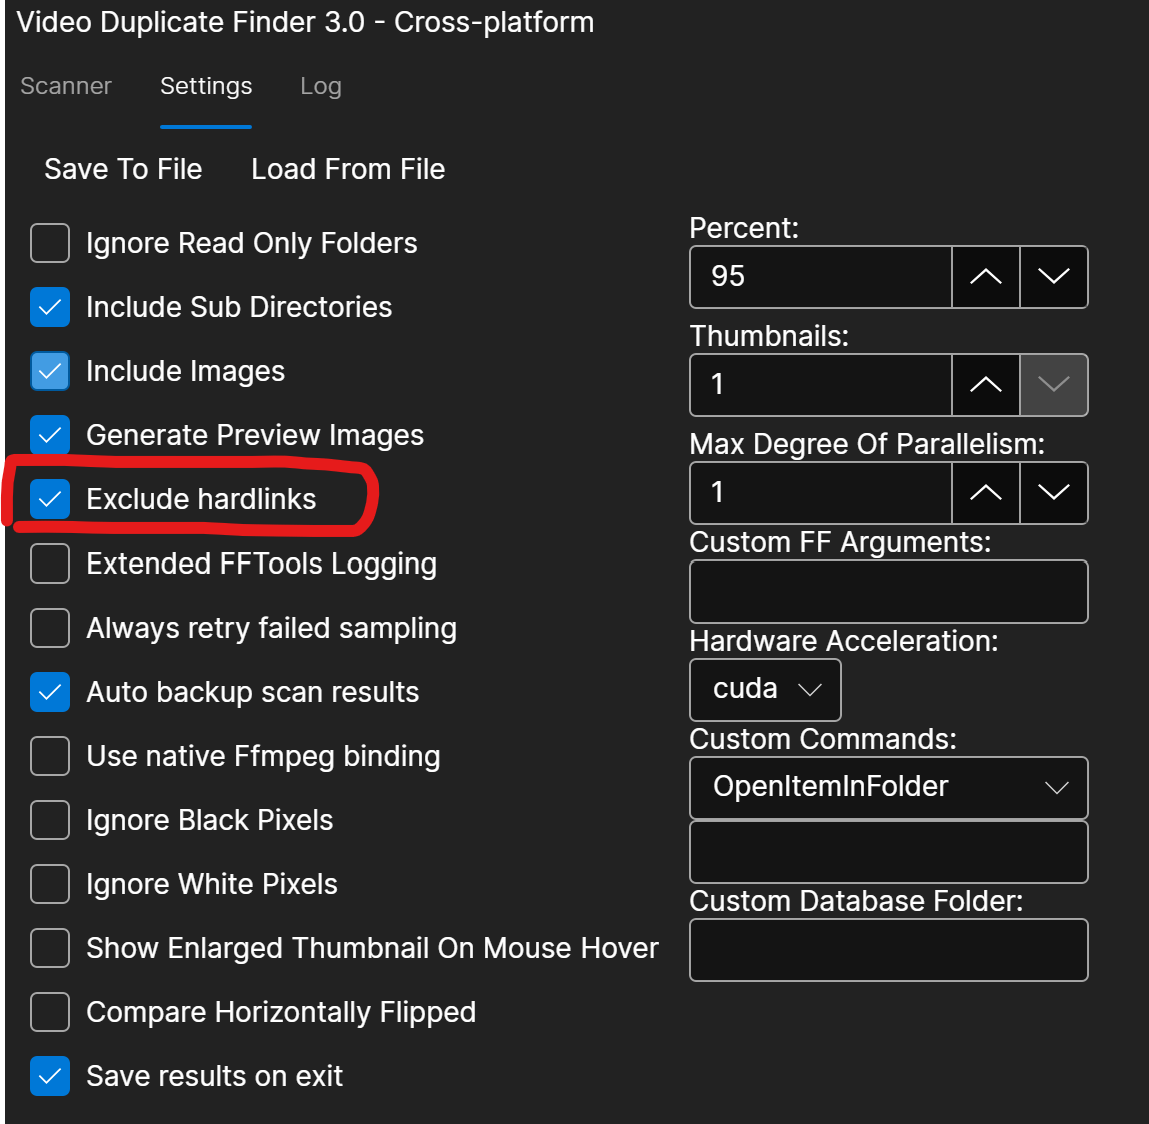This screenshot has width=1149, height=1124.
Task: Increase the Percent value using the up arrow
Action: coord(984,277)
